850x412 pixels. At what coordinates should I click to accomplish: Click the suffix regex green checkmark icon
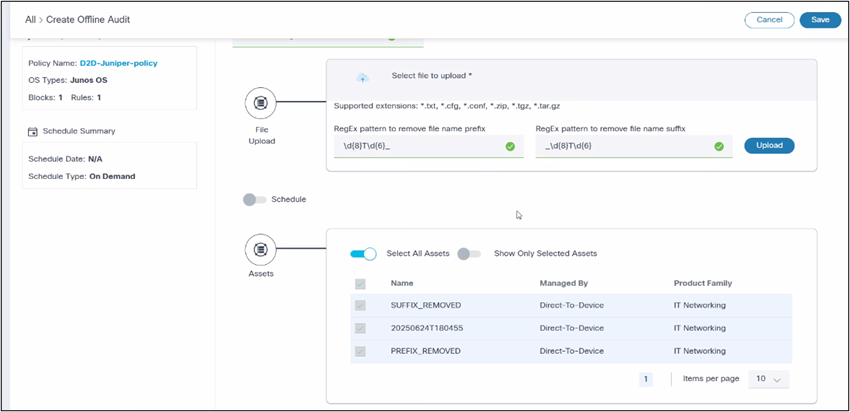[718, 146]
